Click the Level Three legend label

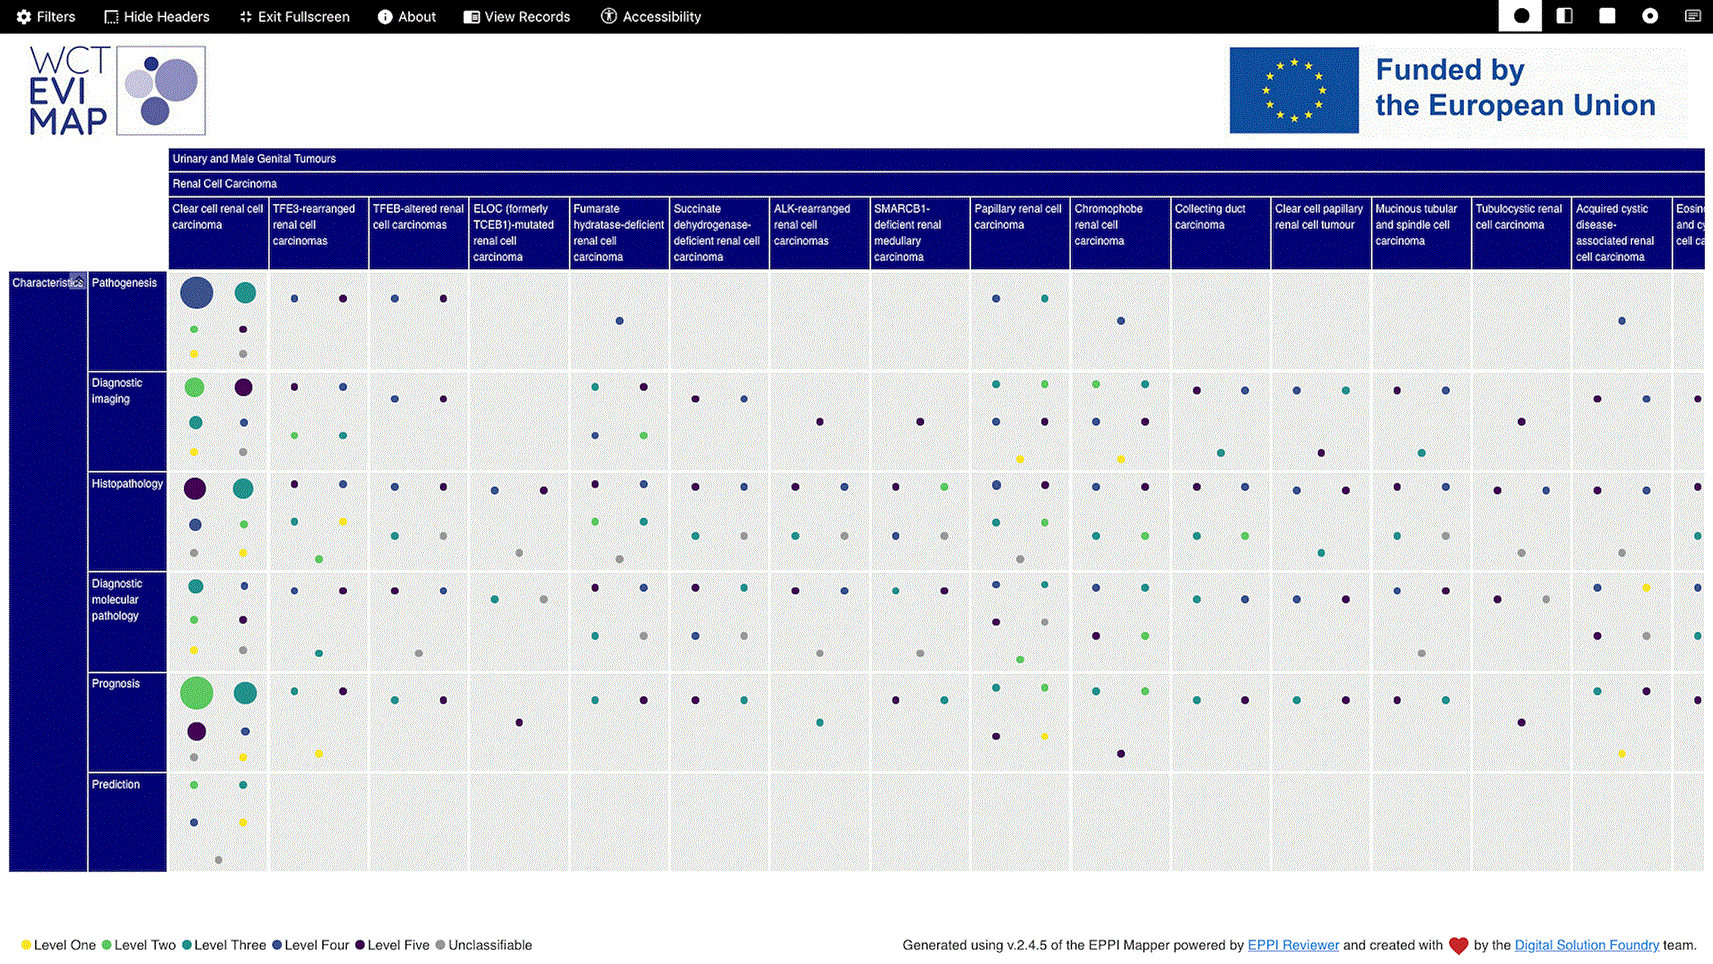pos(230,945)
